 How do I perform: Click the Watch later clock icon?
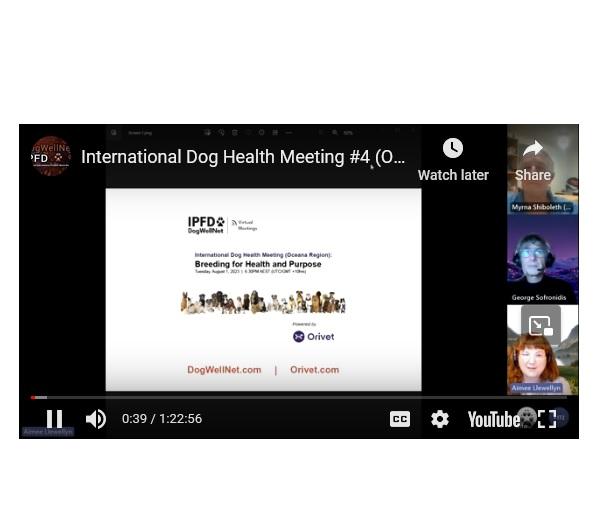coord(453,148)
